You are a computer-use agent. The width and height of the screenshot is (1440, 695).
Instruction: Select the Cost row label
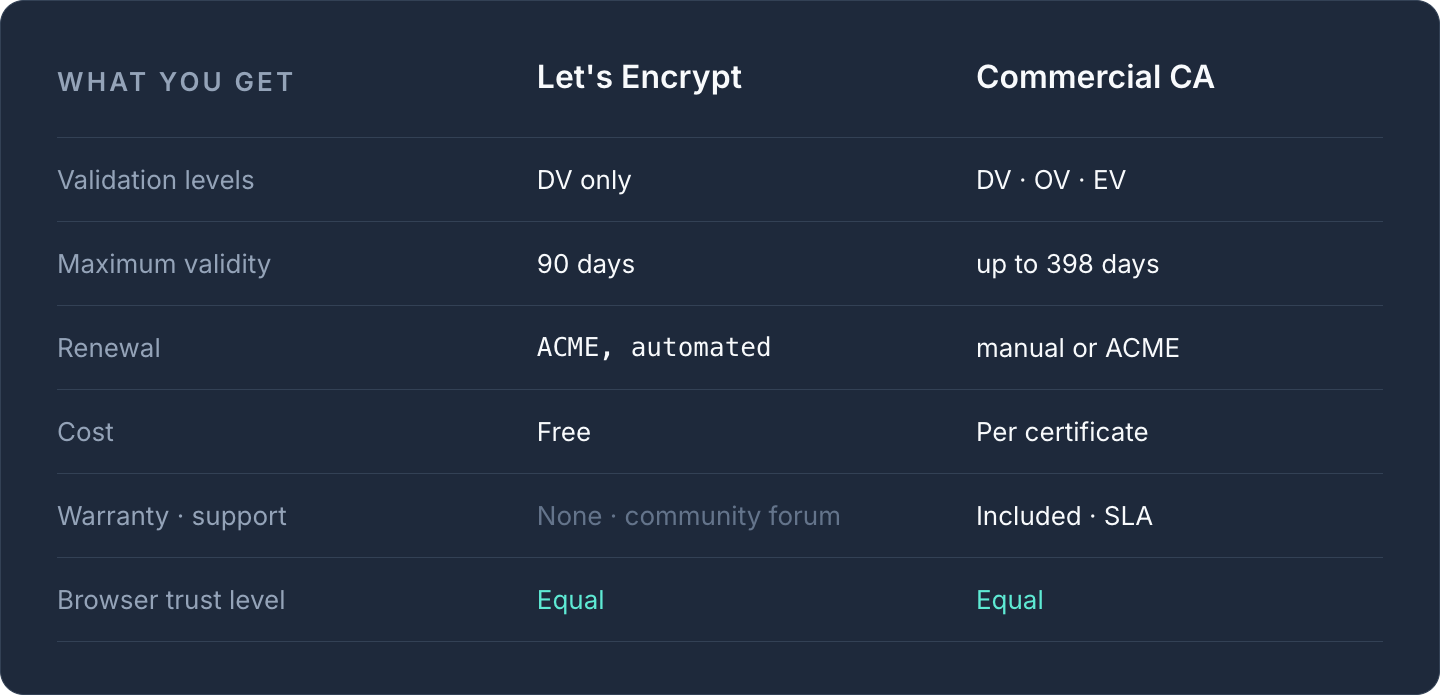click(x=86, y=432)
